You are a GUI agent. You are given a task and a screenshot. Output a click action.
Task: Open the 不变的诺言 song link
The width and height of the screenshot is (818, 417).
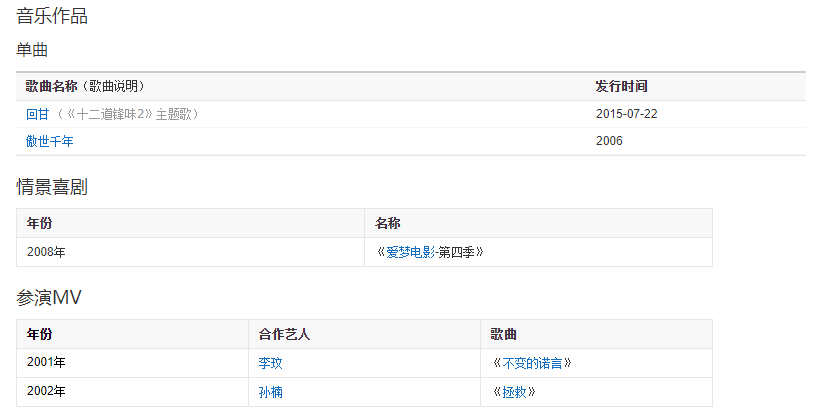pyautogui.click(x=537, y=363)
